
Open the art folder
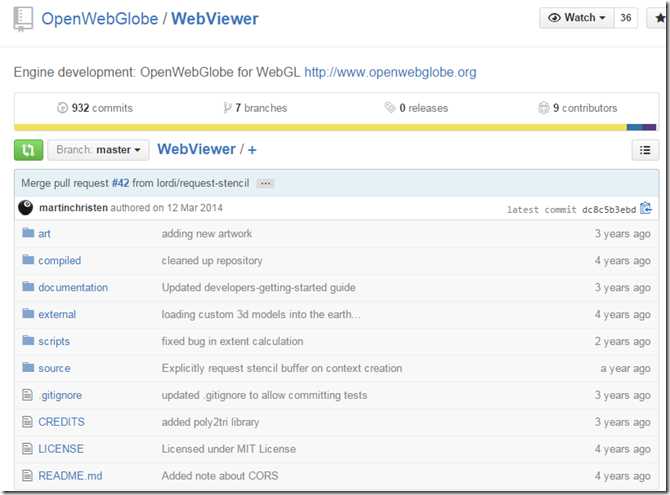tap(44, 234)
